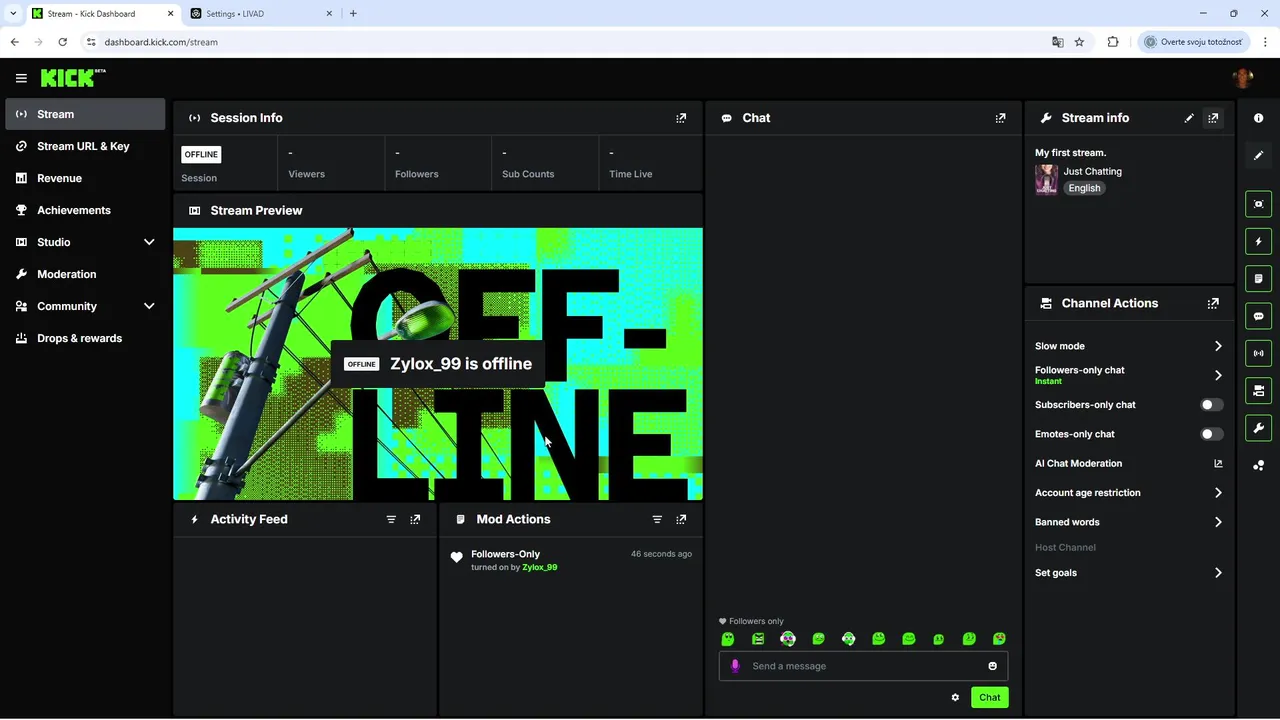Click the translate page icon in the address bar
The width and height of the screenshot is (1280, 720).
pyautogui.click(x=1057, y=42)
